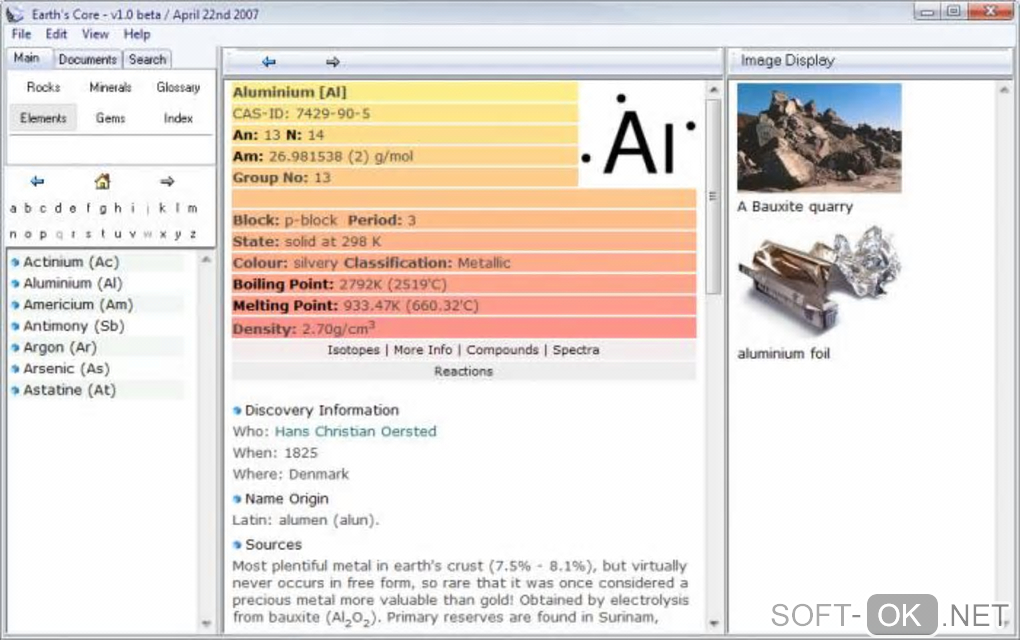Switch to the Main tab
Screen dimensions: 1020x640
coord(27,58)
